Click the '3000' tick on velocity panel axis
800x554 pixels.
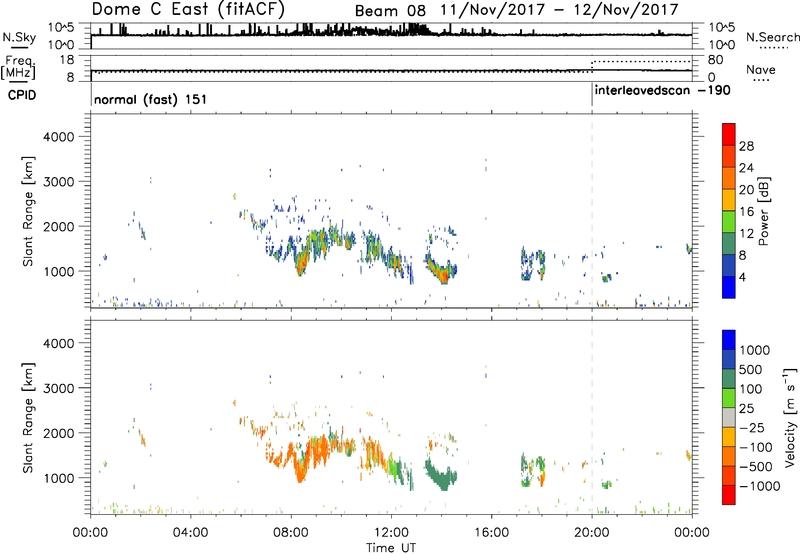point(58,388)
